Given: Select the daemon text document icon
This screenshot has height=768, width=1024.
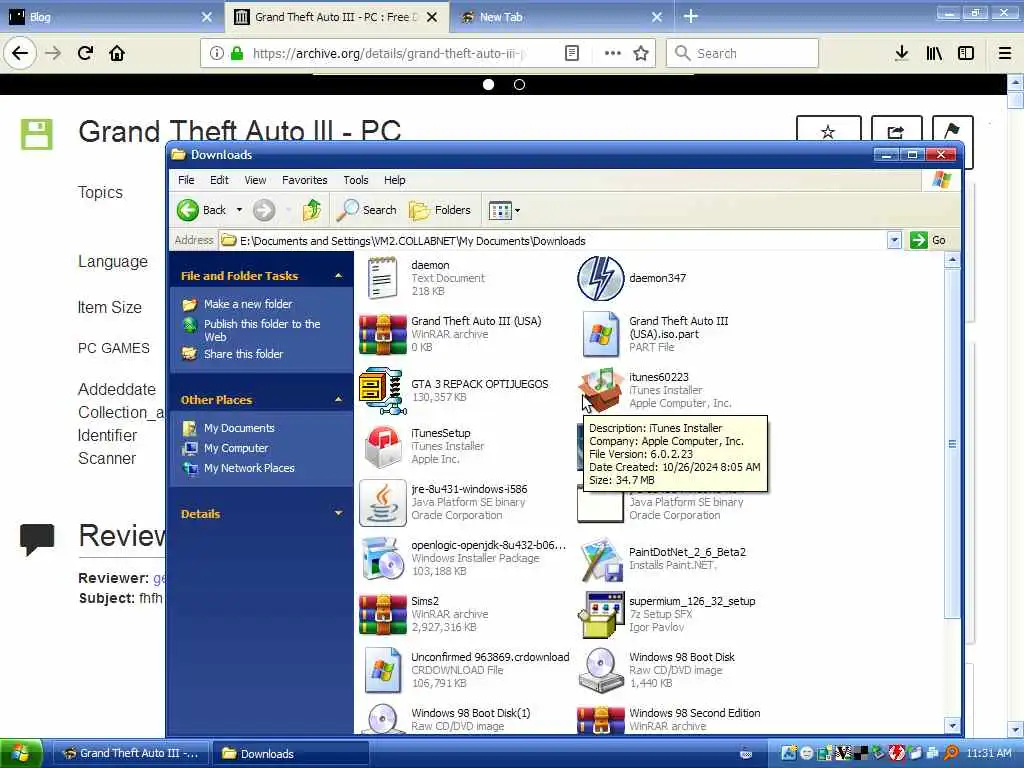Looking at the screenshot, I should tap(382, 278).
